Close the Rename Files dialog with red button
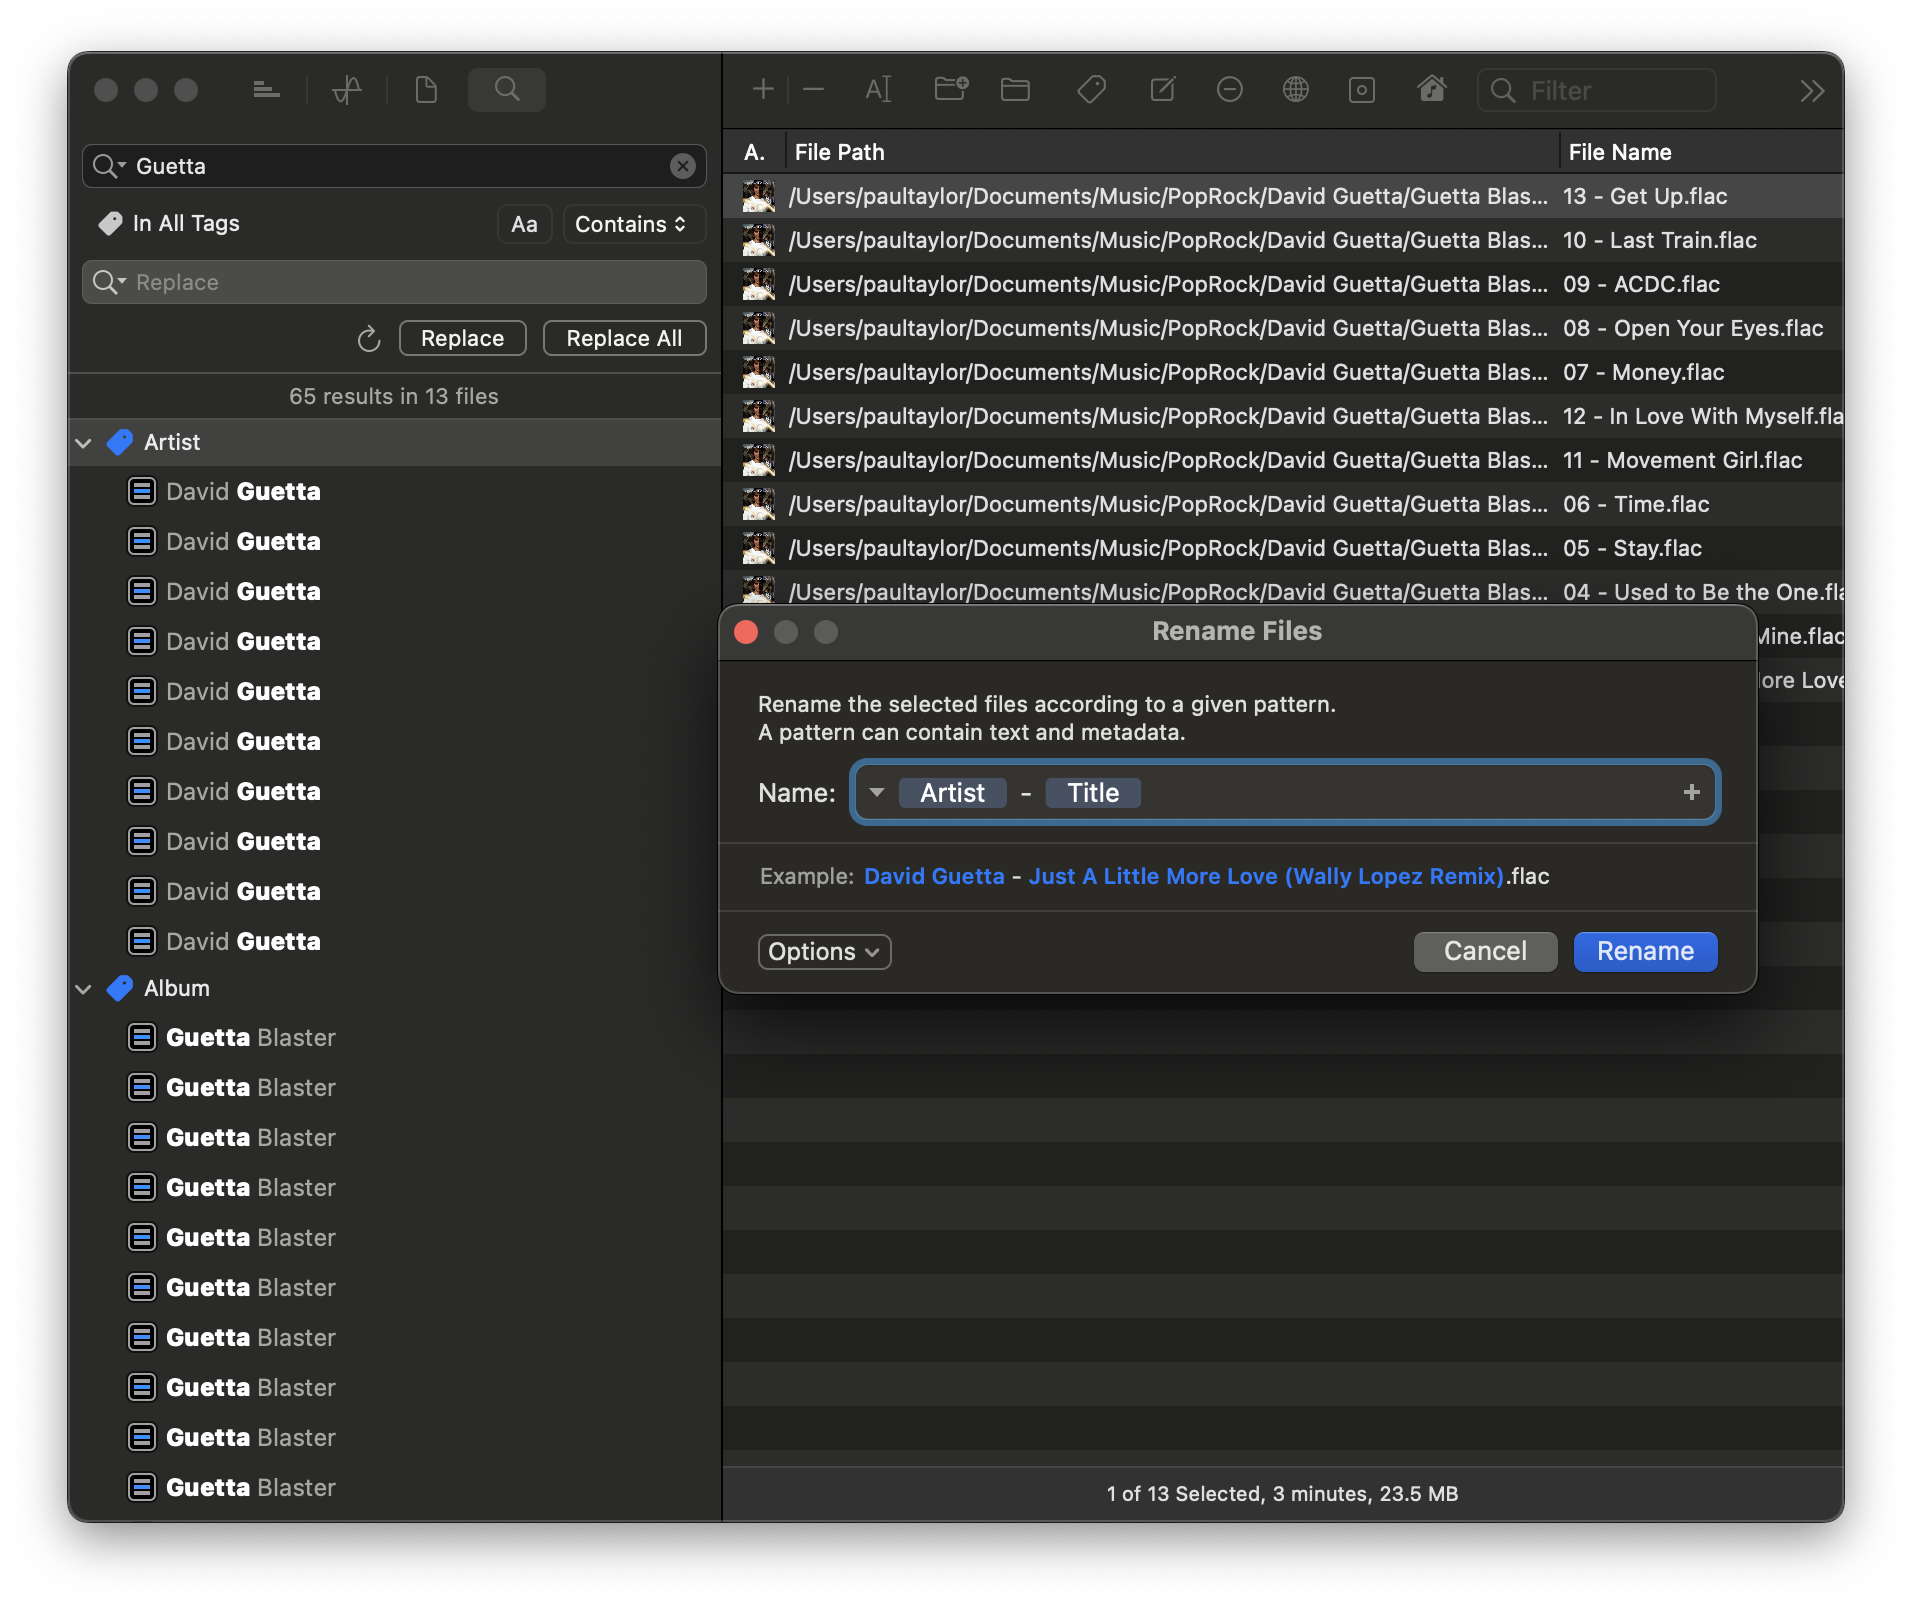The image size is (1912, 1606). [746, 632]
